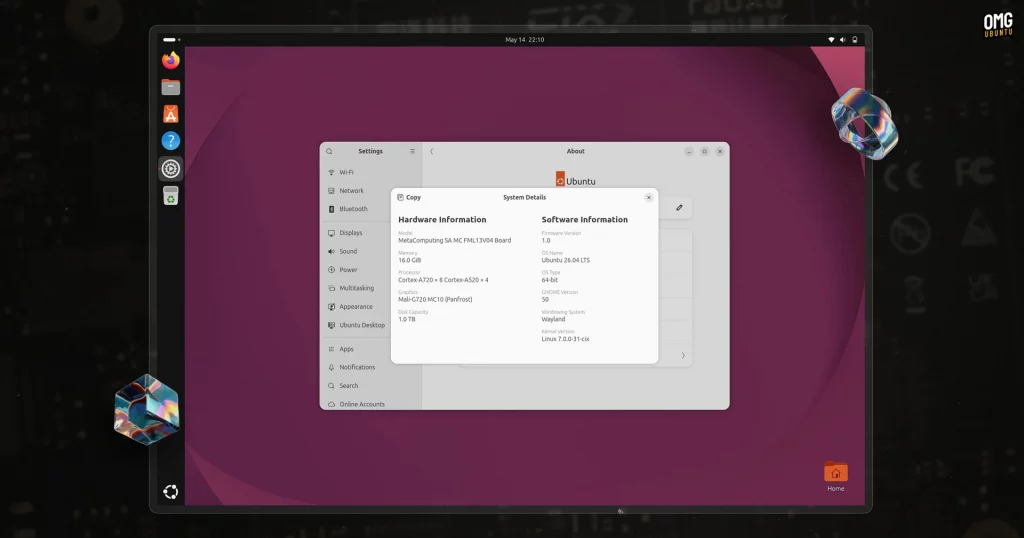Open the Home folder on the desktop
1024x538 pixels.
tap(836, 477)
